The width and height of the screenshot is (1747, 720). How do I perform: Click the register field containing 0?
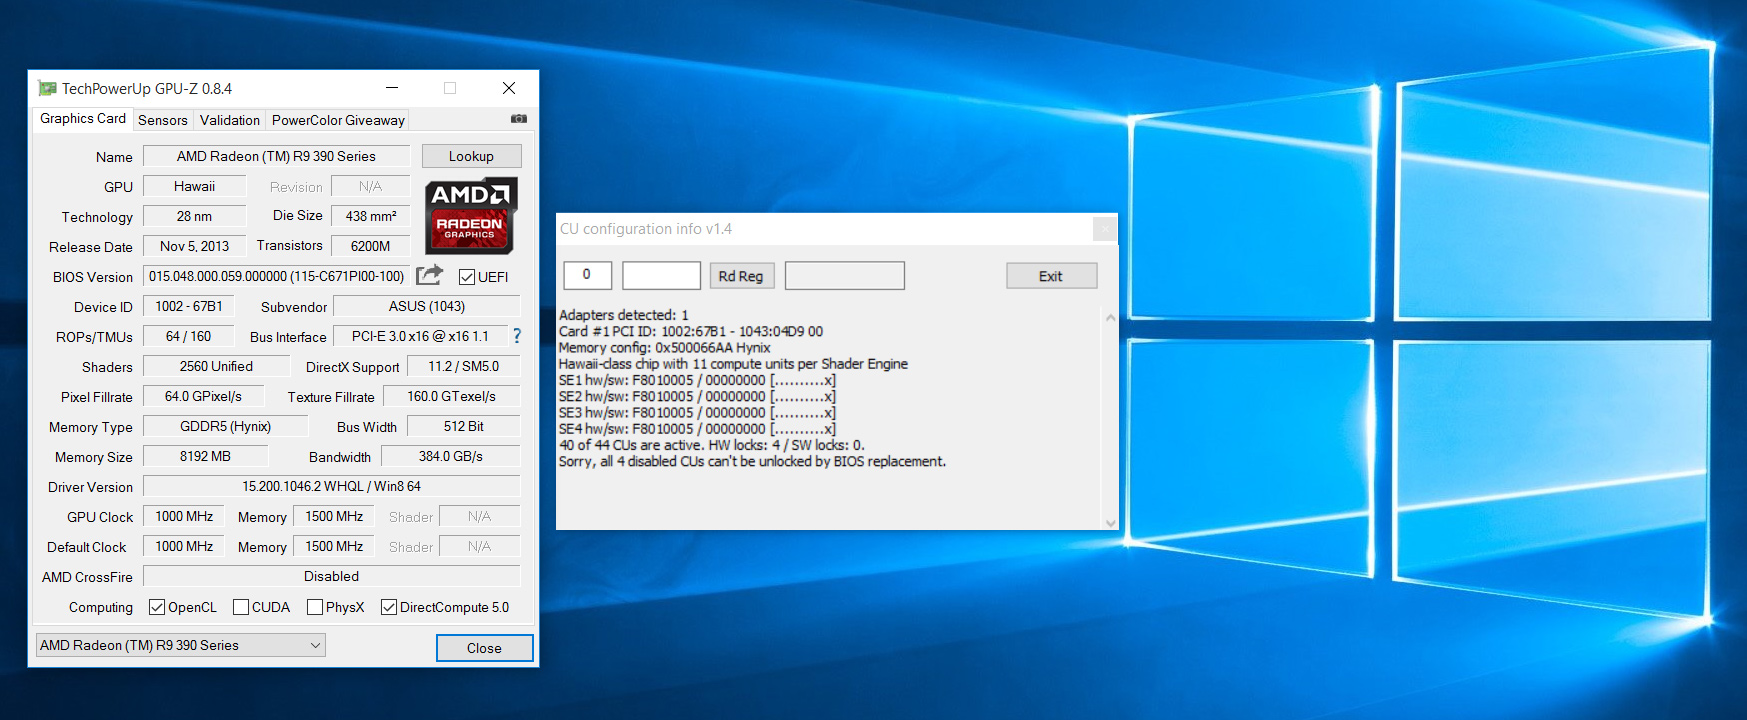pos(586,275)
